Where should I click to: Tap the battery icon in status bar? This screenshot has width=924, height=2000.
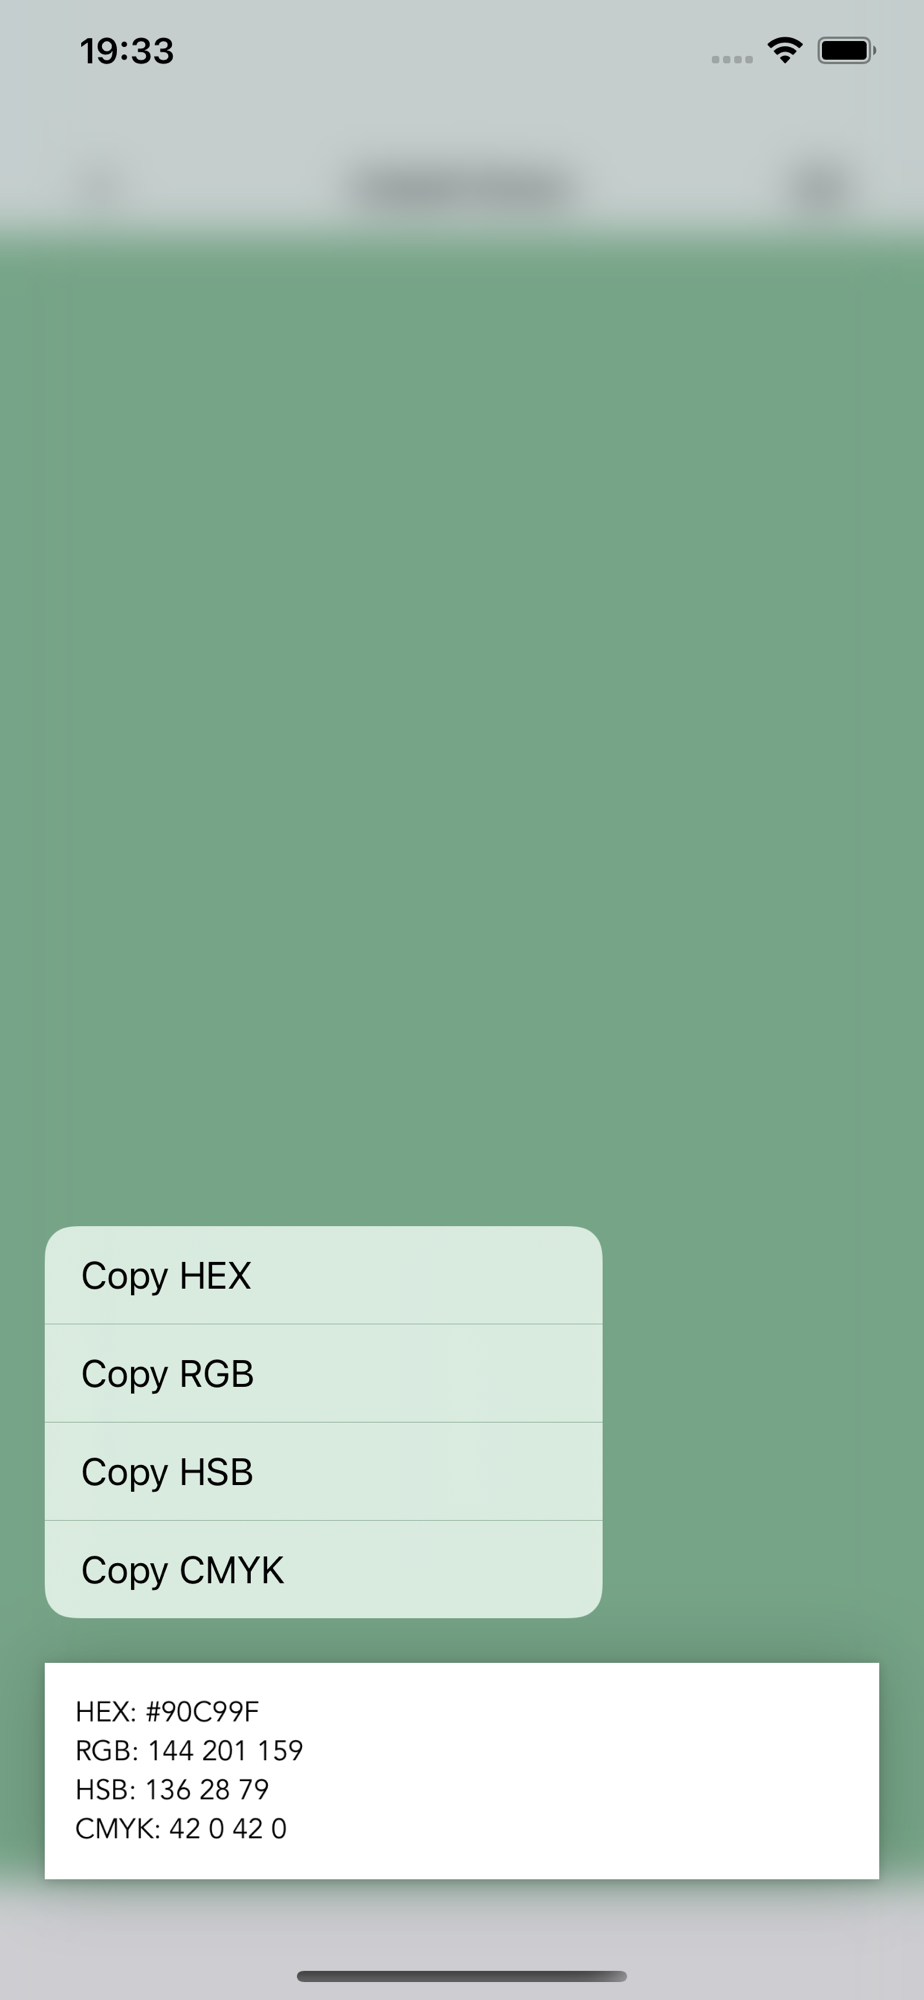[x=846, y=50]
